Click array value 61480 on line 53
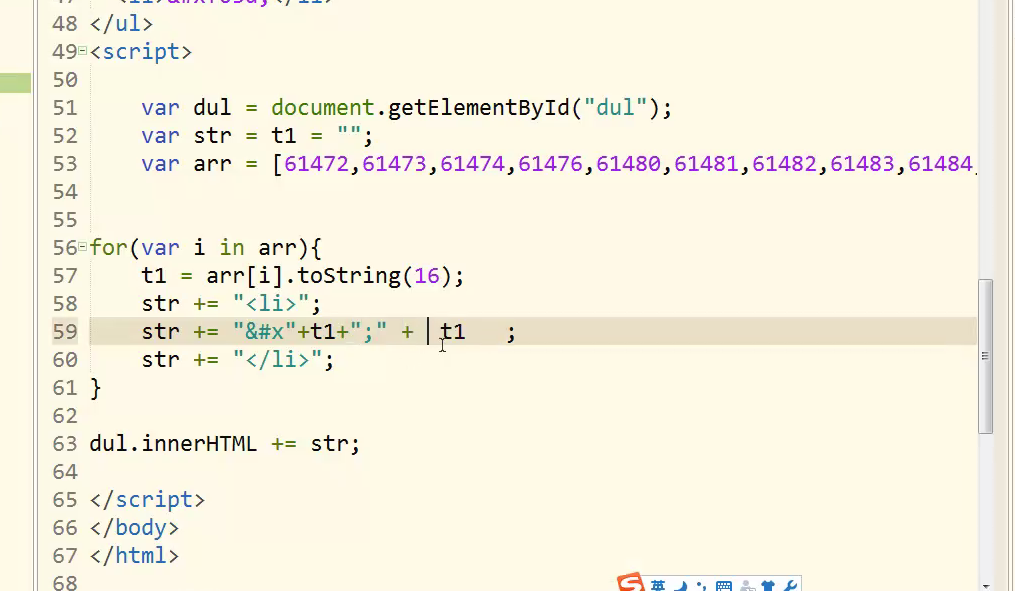The width and height of the screenshot is (1015, 591). (x=628, y=164)
